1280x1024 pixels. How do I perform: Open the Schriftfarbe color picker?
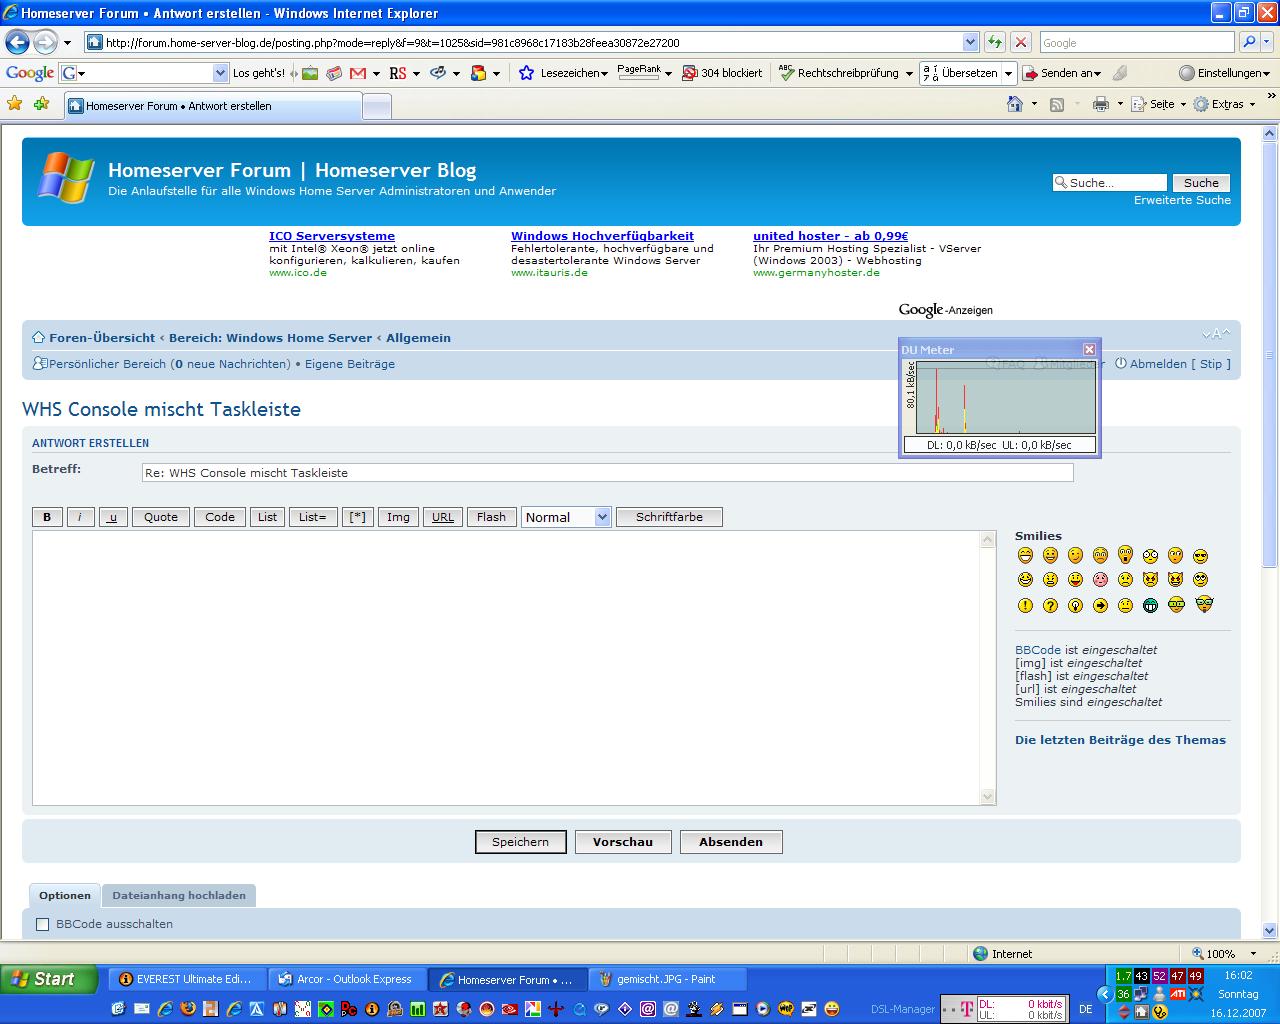coord(669,517)
